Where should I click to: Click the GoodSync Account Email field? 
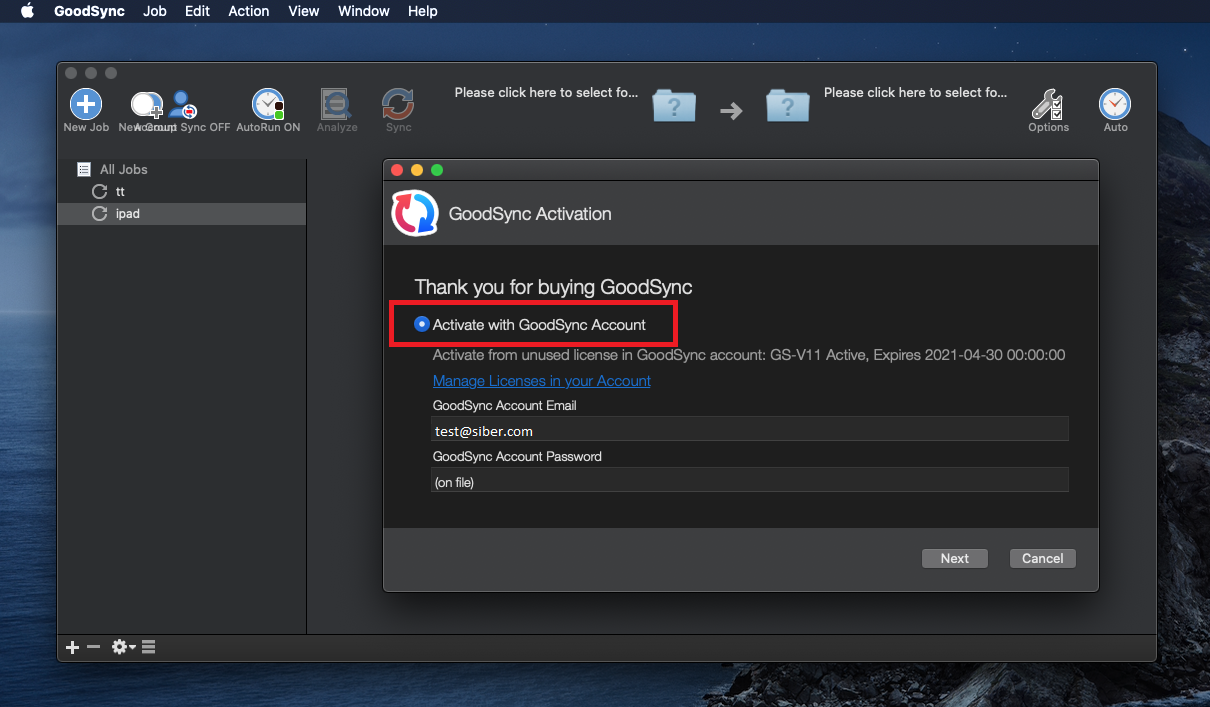click(x=749, y=431)
